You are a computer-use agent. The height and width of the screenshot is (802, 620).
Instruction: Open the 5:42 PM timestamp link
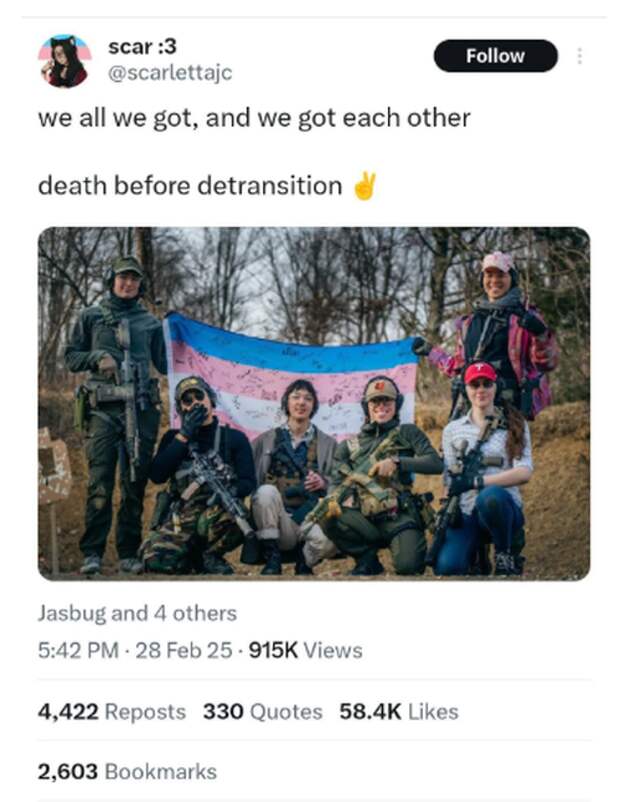pyautogui.click(x=78, y=650)
